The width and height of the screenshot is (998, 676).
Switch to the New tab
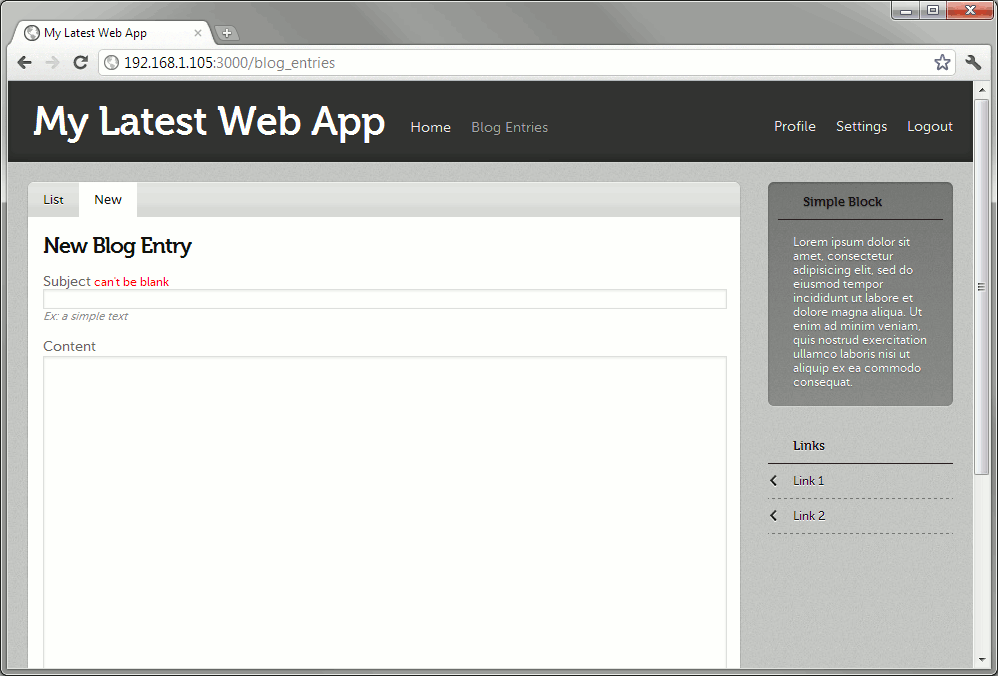108,200
